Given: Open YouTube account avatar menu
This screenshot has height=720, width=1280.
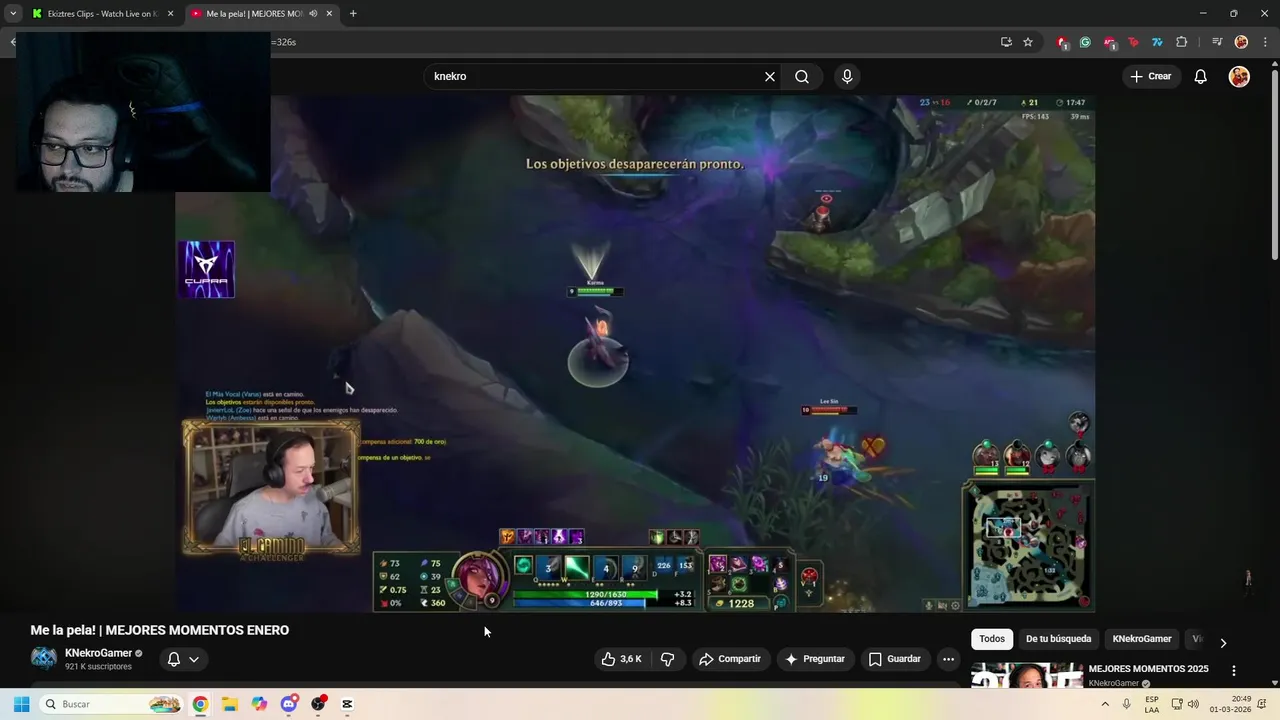Looking at the screenshot, I should click(1239, 76).
